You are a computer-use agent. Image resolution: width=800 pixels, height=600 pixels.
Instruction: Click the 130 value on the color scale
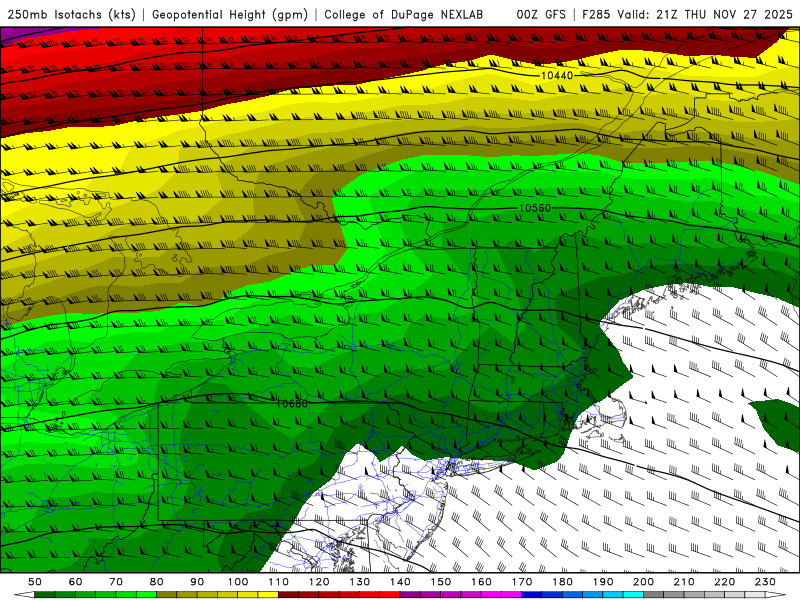coord(360,582)
